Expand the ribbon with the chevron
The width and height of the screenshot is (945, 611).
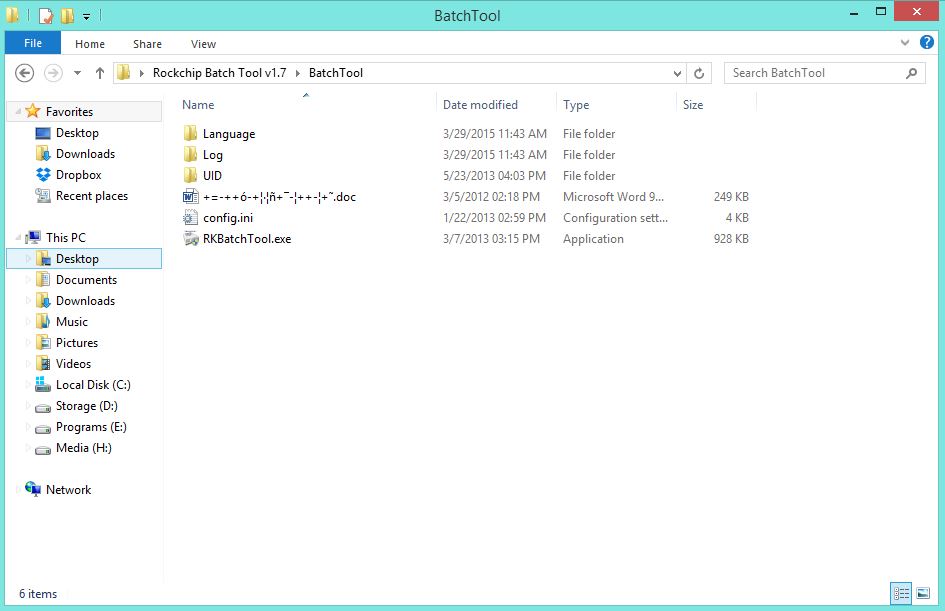[905, 42]
